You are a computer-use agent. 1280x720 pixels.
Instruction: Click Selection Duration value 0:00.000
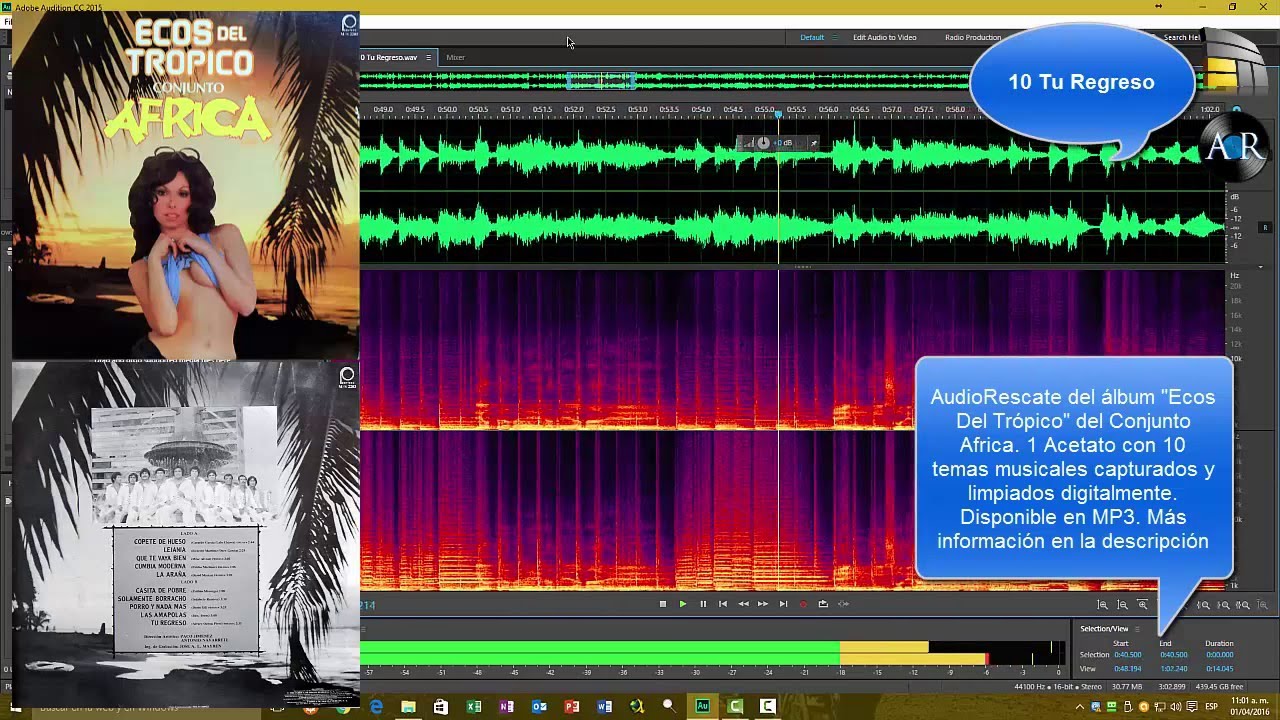click(x=1219, y=655)
